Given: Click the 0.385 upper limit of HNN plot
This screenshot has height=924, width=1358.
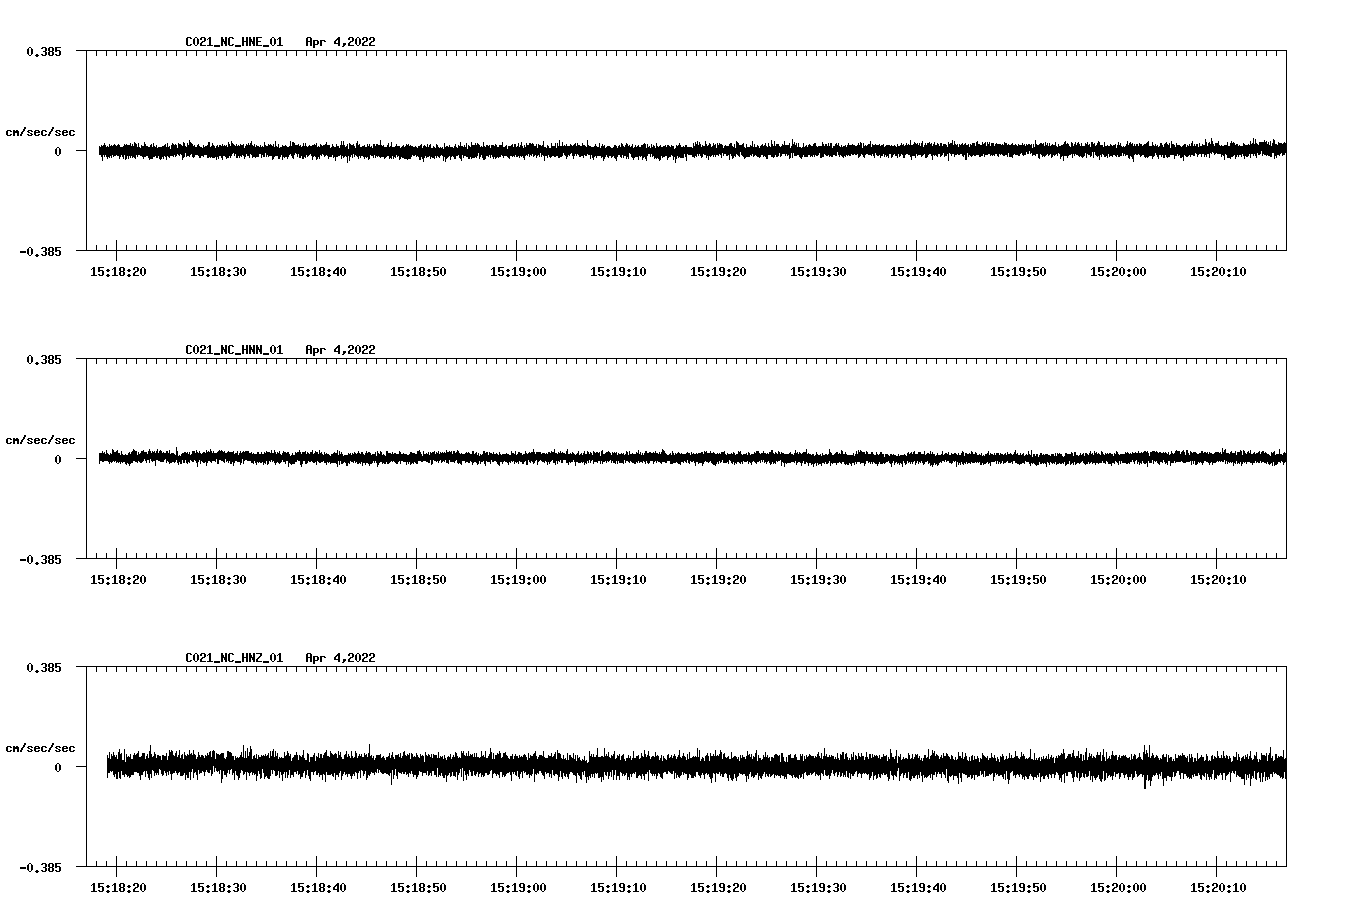Looking at the screenshot, I should point(44,359).
